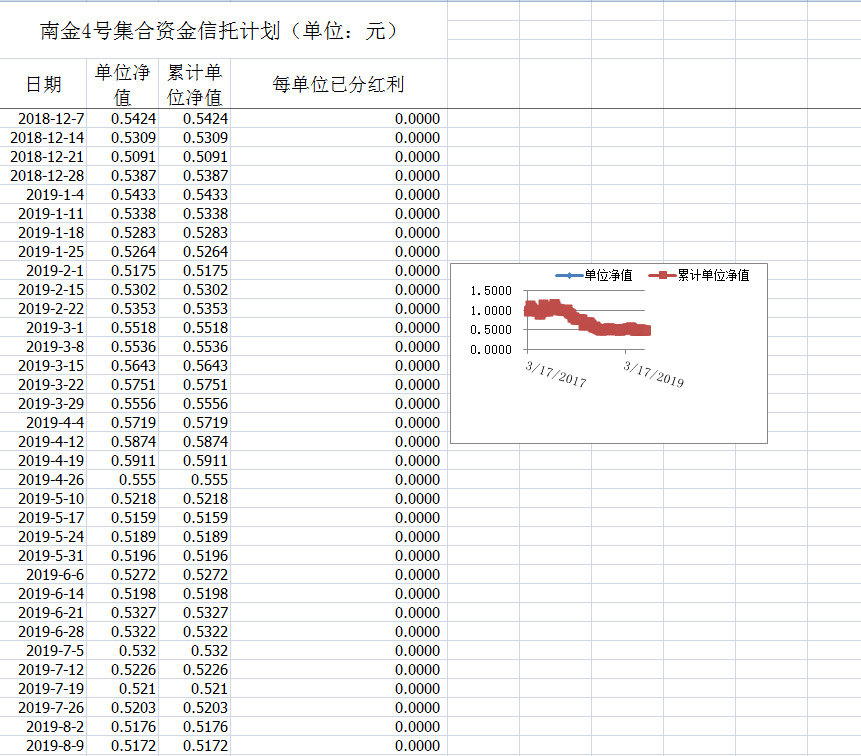This screenshot has width=861, height=756.
Task: Click date cell 2019-7-5
Action: point(43,651)
